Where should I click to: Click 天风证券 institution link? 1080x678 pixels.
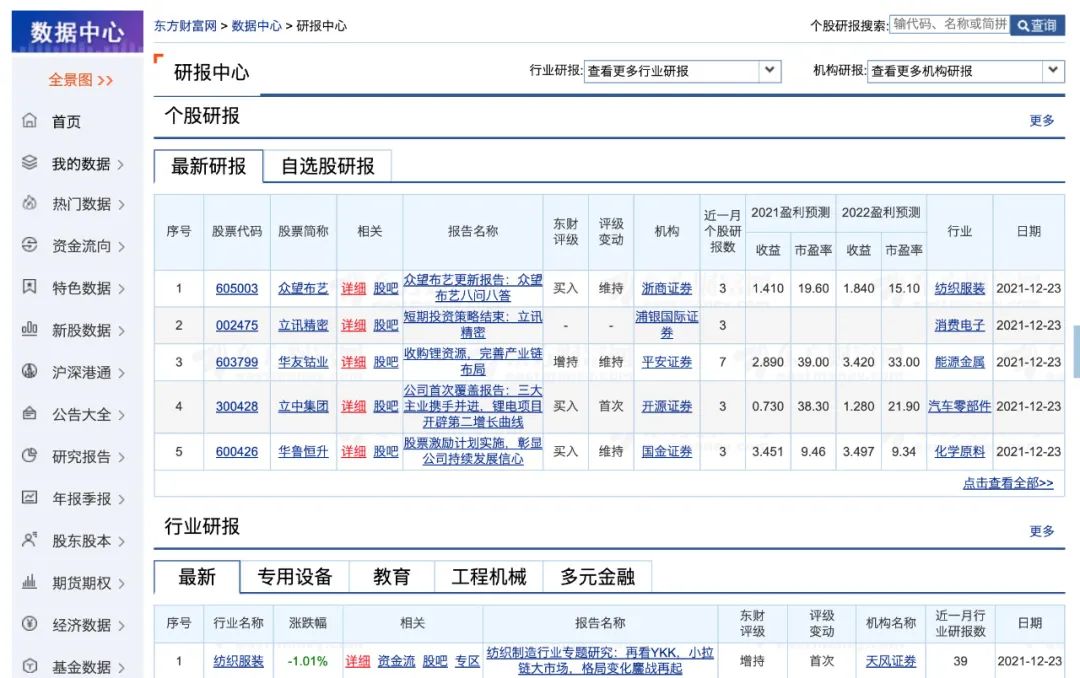891,661
